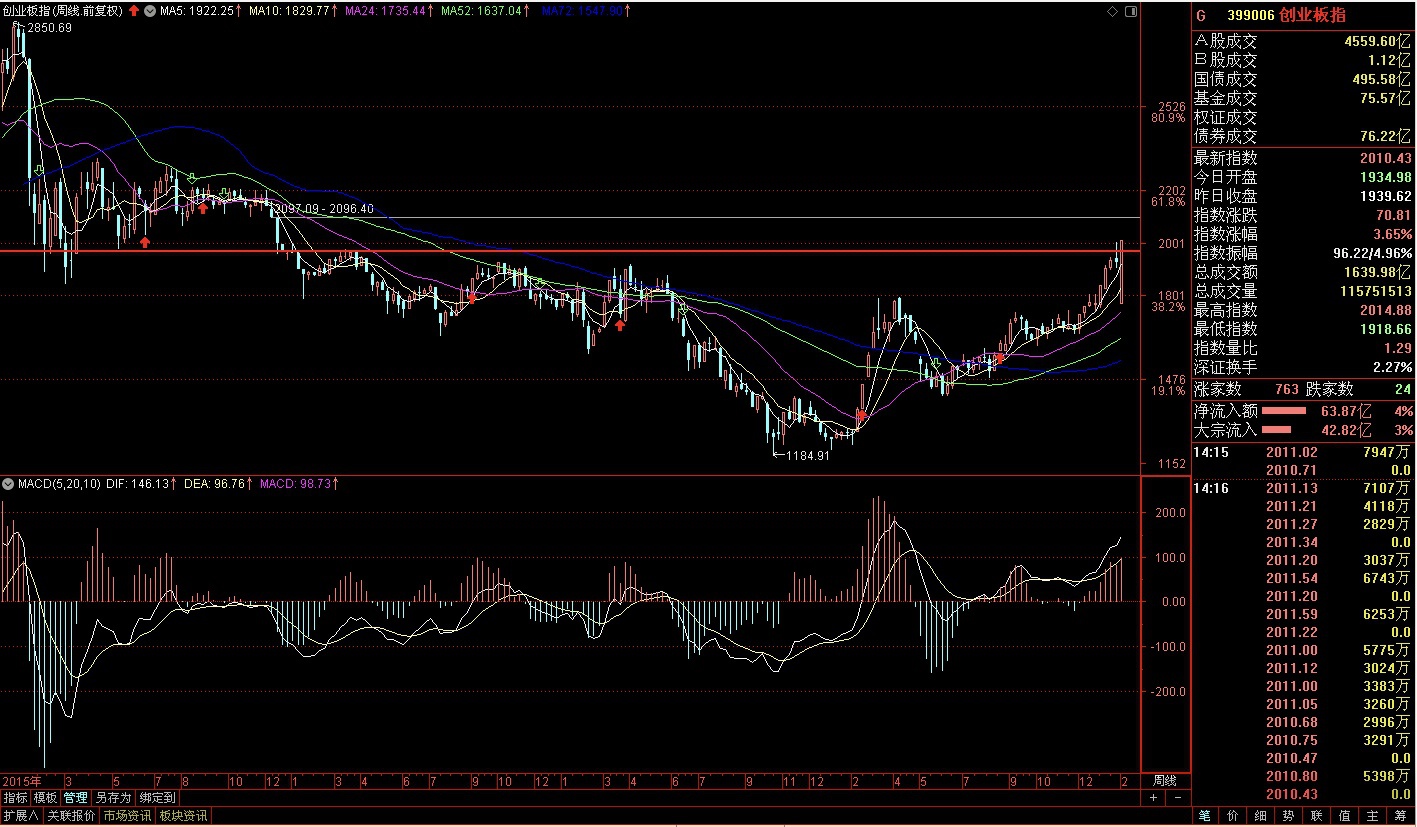Click the plus zoom-in button
The width and height of the screenshot is (1417, 827).
tap(1153, 798)
